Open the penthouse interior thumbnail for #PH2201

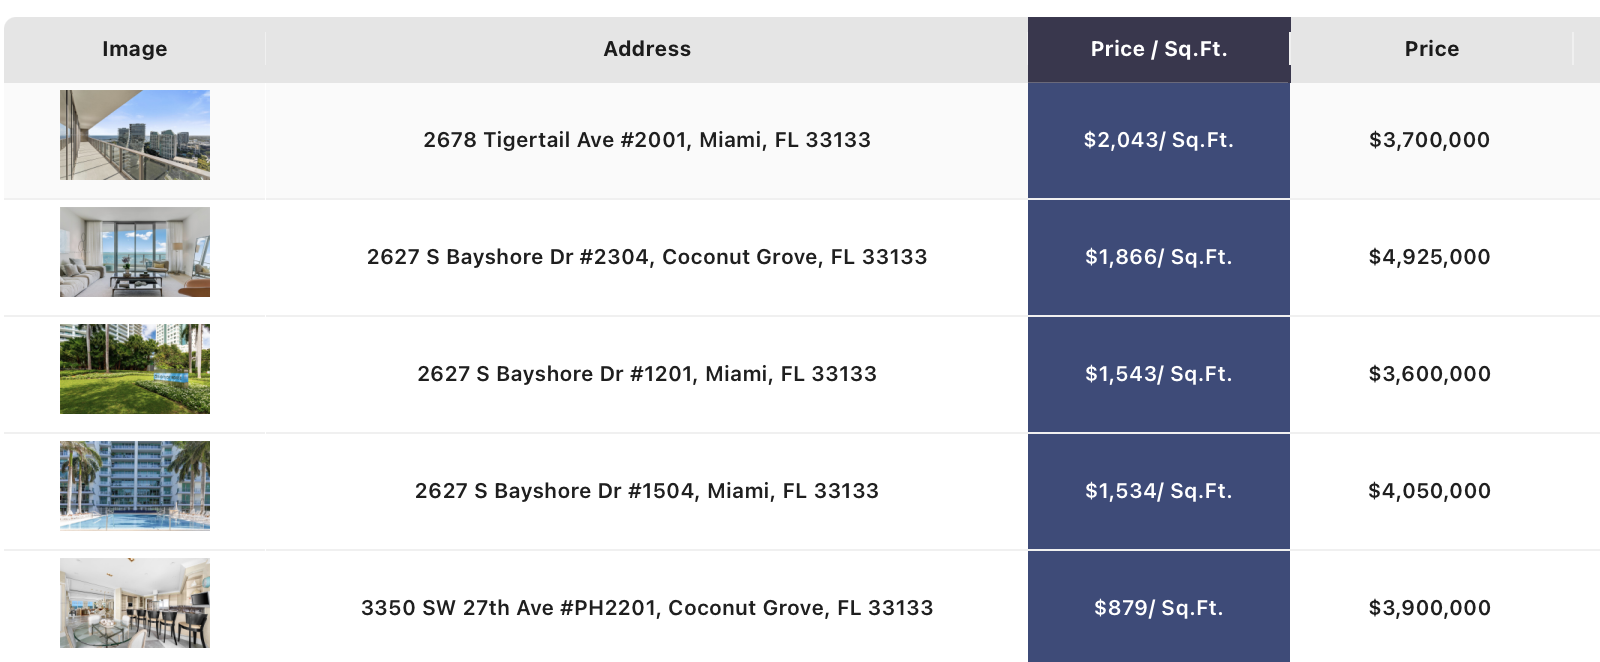pos(135,603)
